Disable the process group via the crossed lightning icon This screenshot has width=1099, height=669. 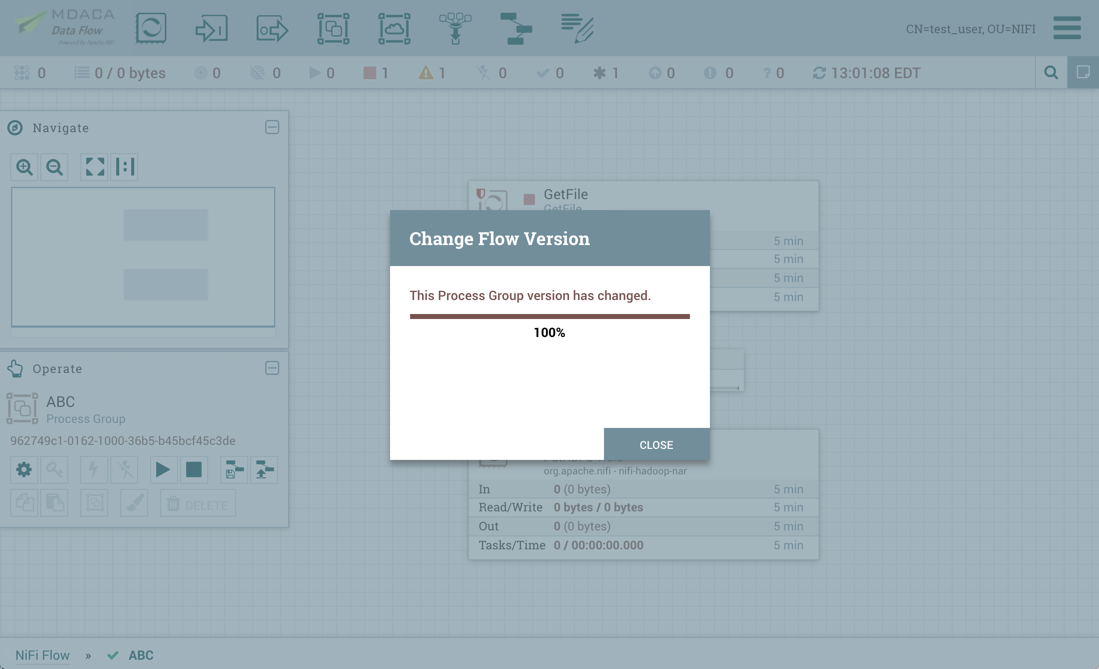[122, 469]
